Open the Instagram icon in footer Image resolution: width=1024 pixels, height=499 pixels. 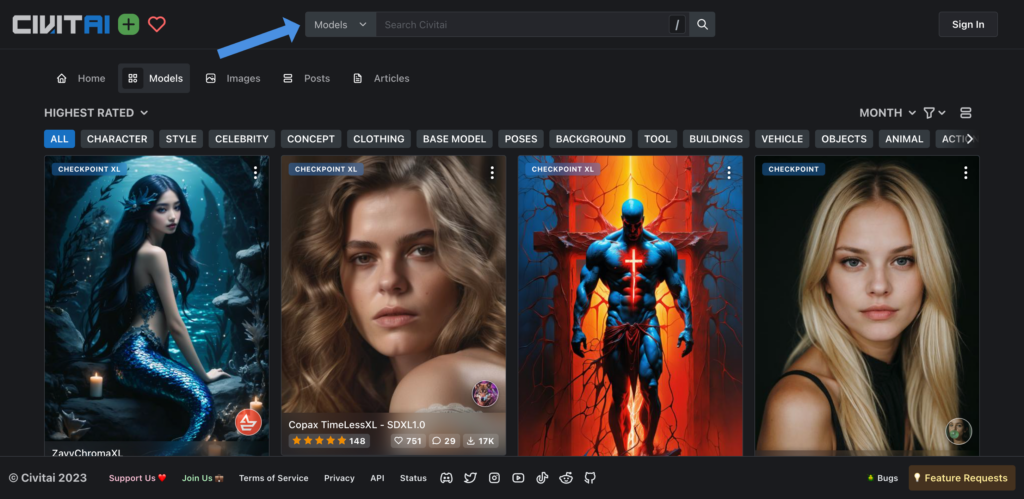tap(494, 478)
